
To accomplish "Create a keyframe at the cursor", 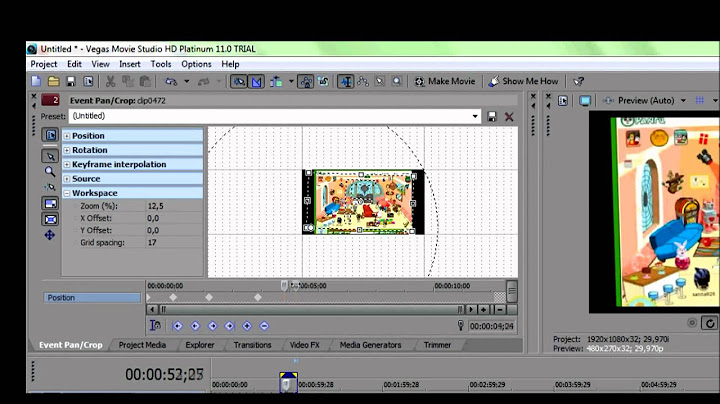I will [x=247, y=326].
